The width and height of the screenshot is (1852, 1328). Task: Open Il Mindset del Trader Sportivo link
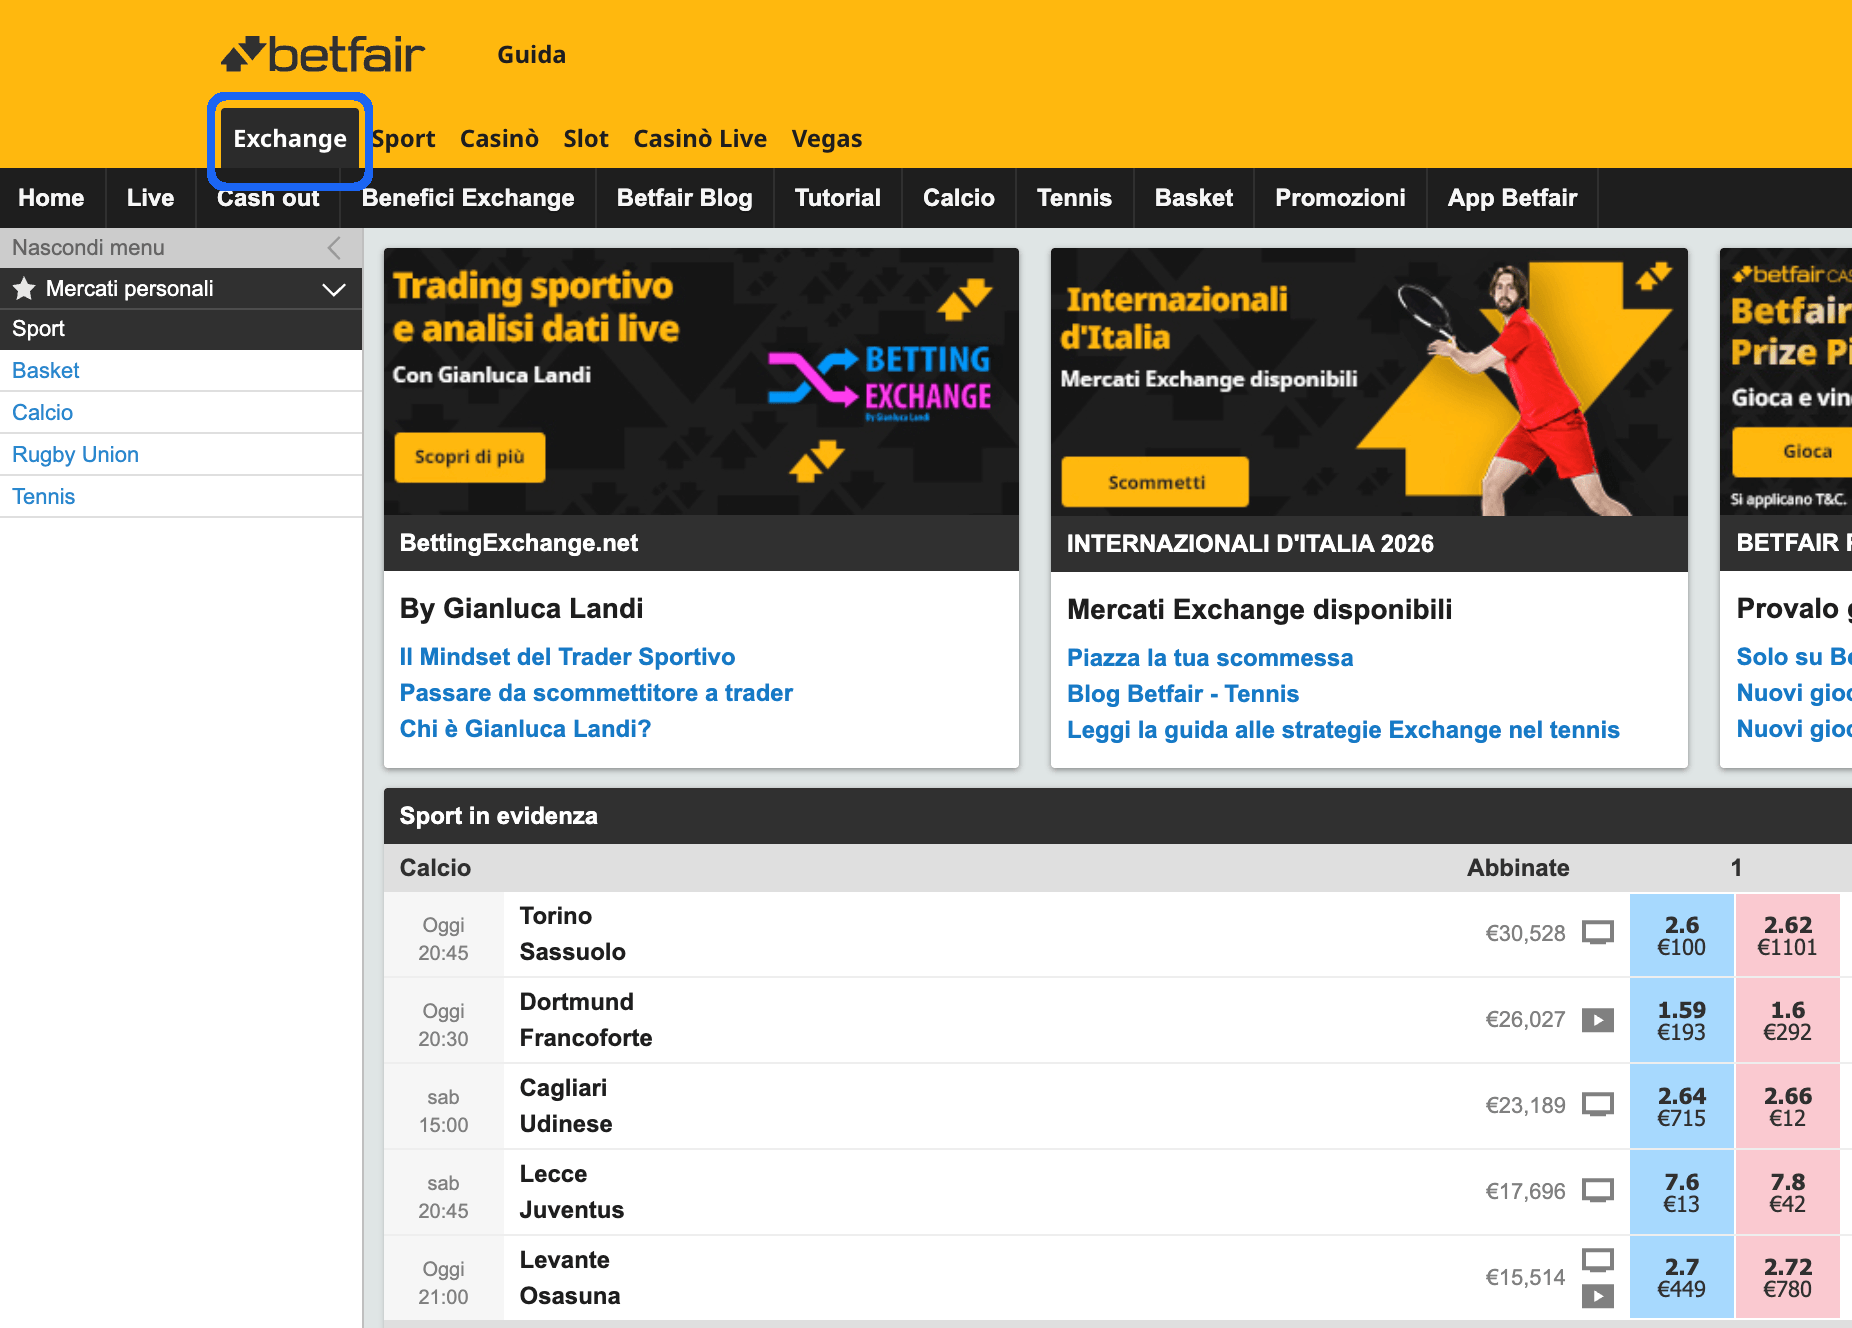pyautogui.click(x=567, y=657)
